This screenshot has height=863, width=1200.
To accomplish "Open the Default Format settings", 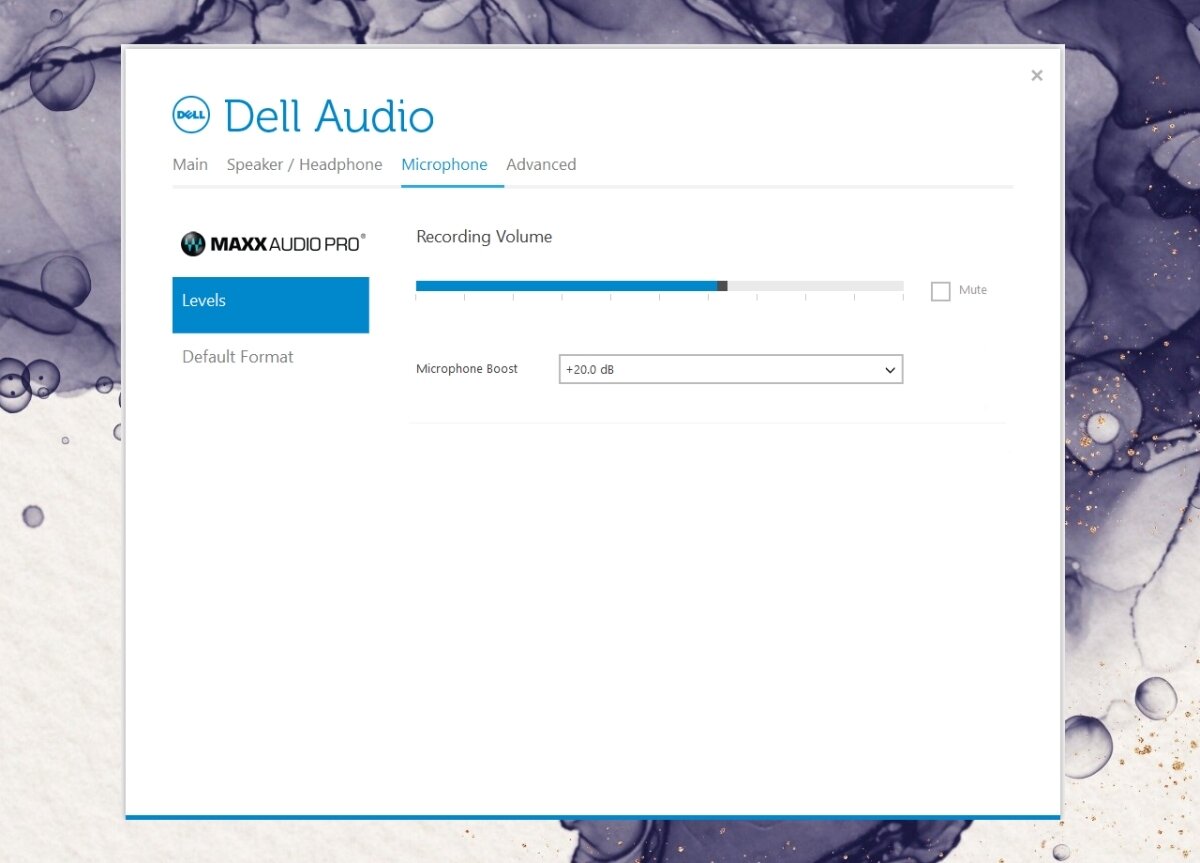I will pyautogui.click(x=237, y=356).
